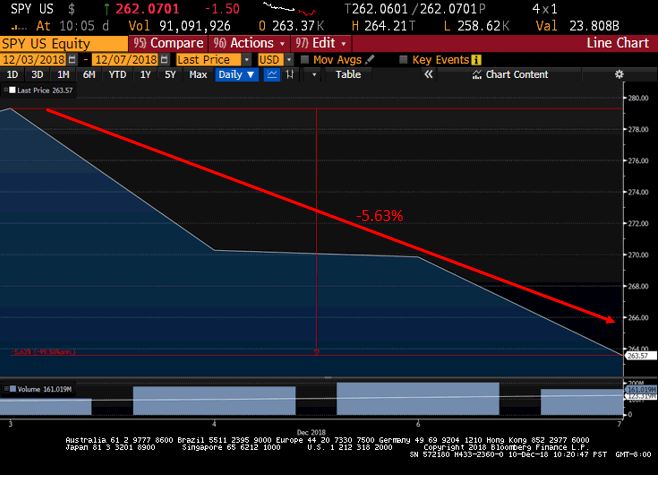Image resolution: width=658 pixels, height=477 pixels.
Task: Click the 263.57 price axis marker
Action: tap(641, 356)
